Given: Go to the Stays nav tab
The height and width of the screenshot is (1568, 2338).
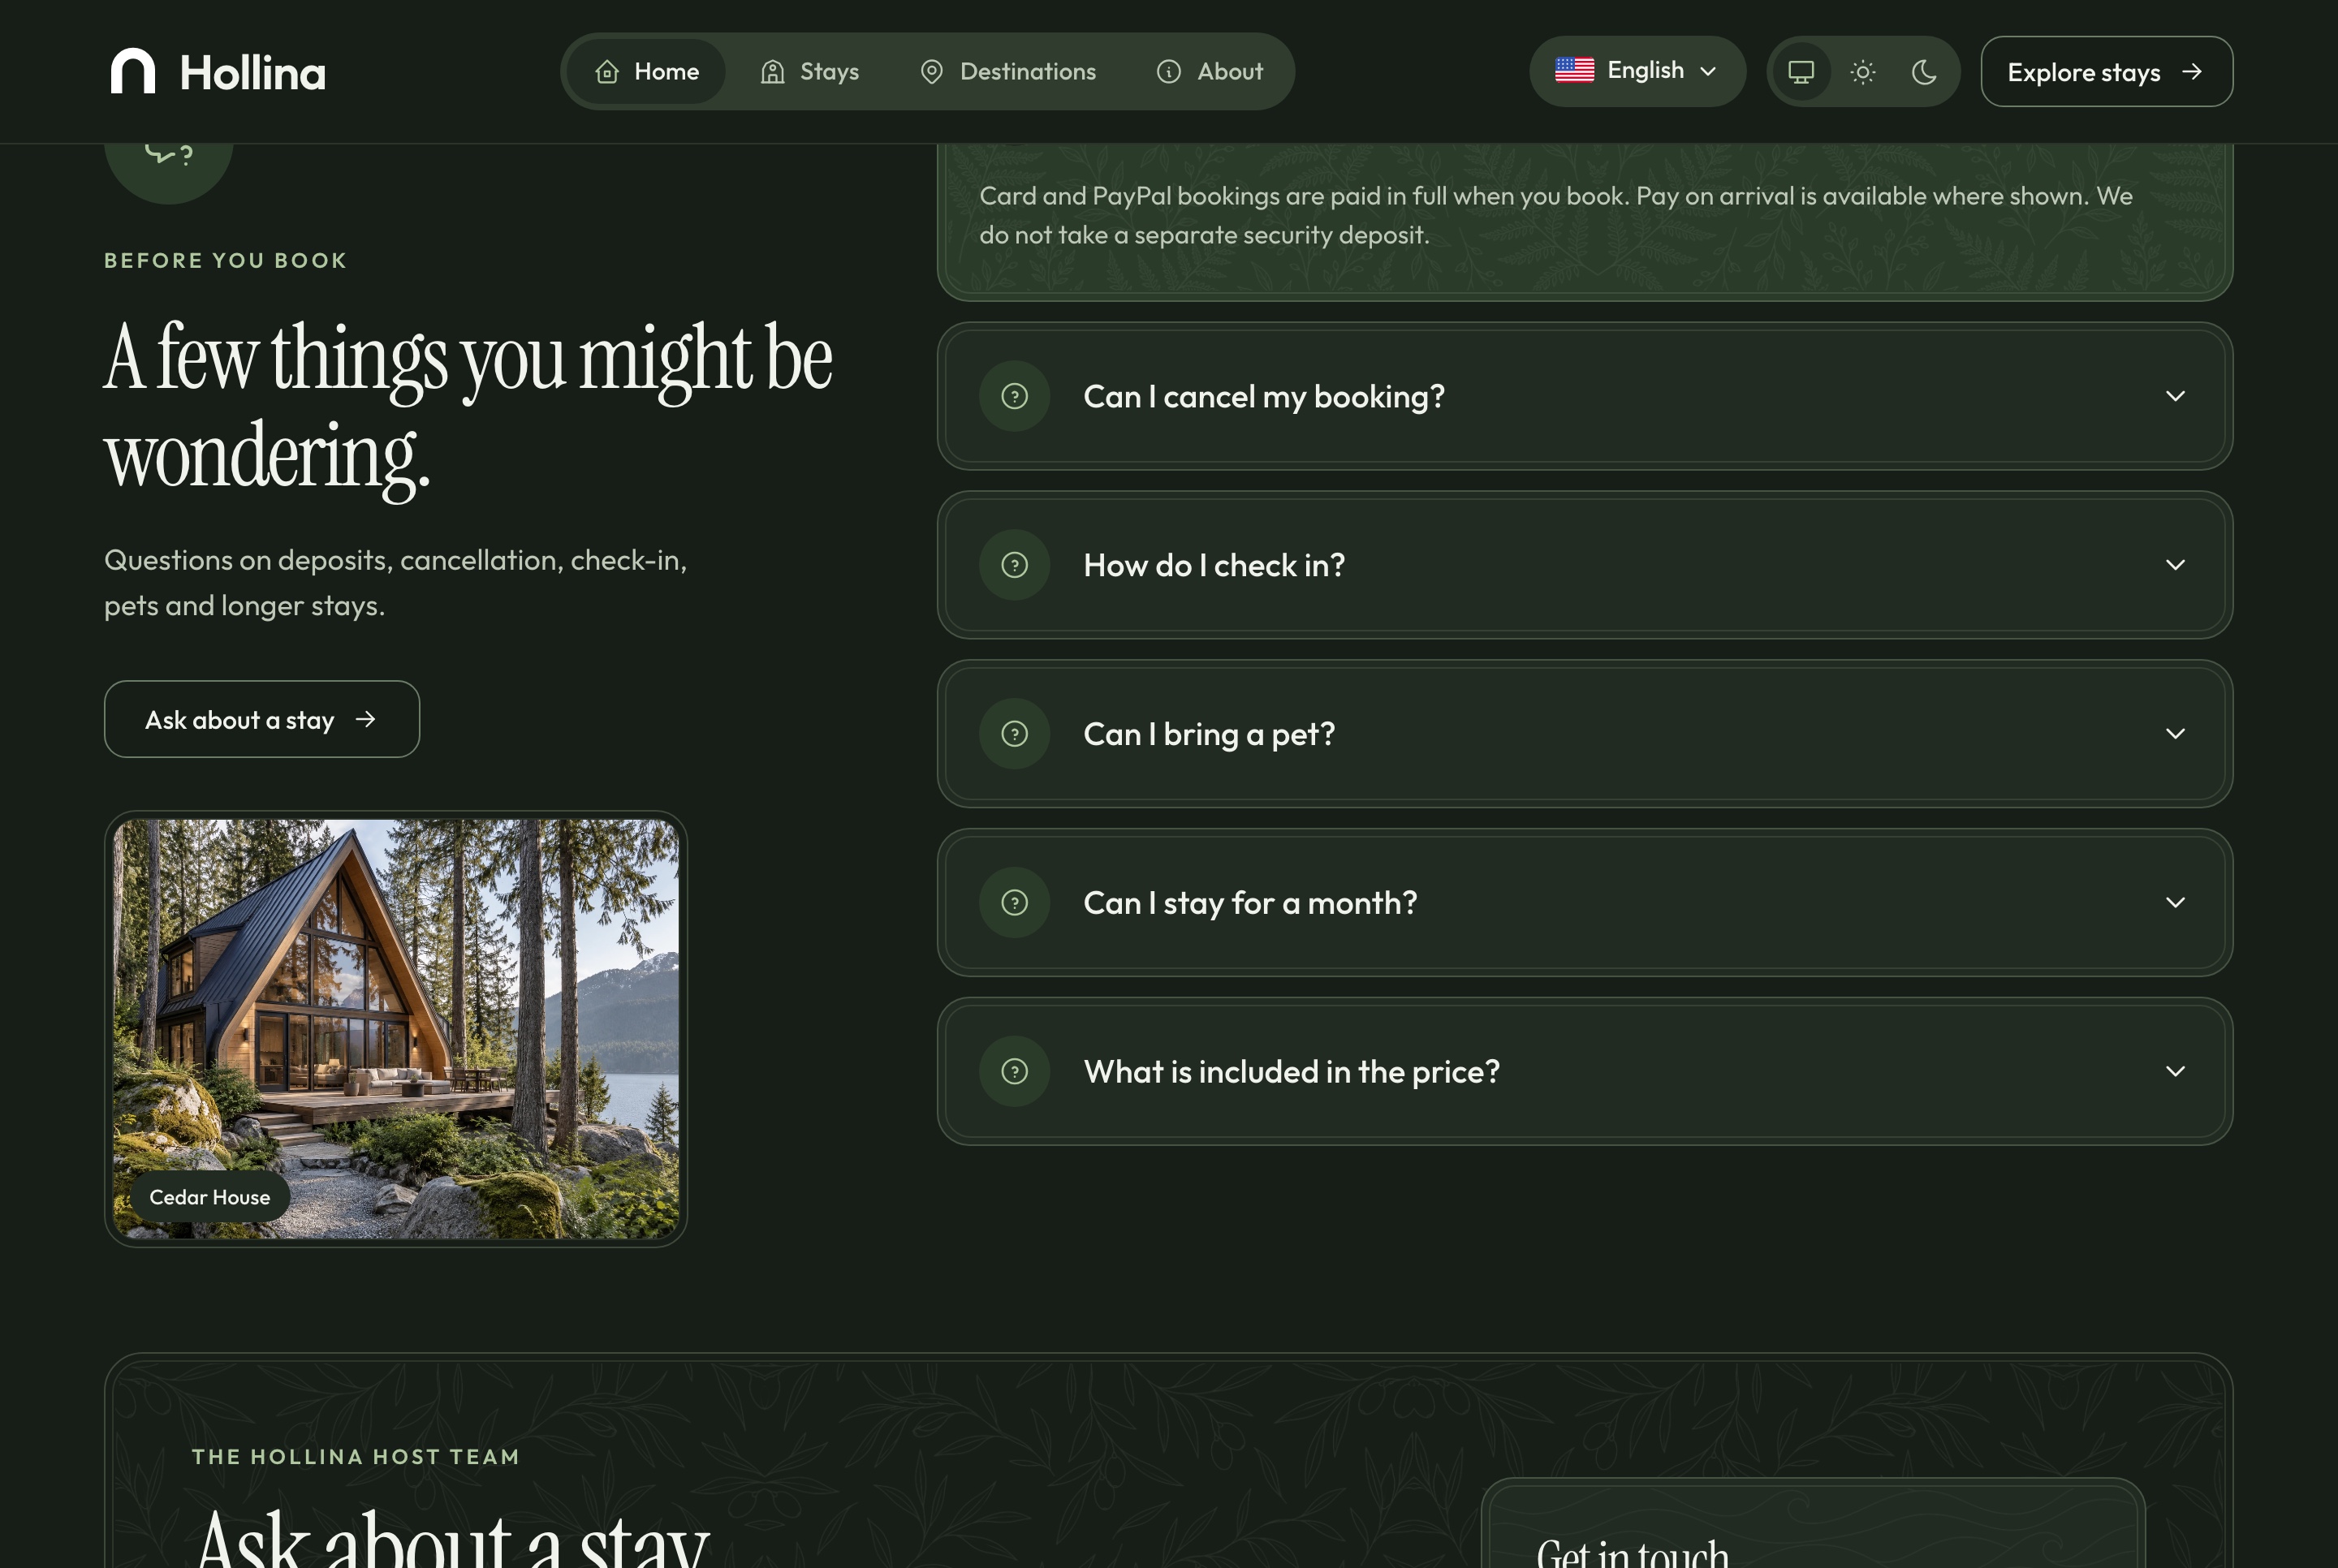Looking at the screenshot, I should click(x=810, y=71).
